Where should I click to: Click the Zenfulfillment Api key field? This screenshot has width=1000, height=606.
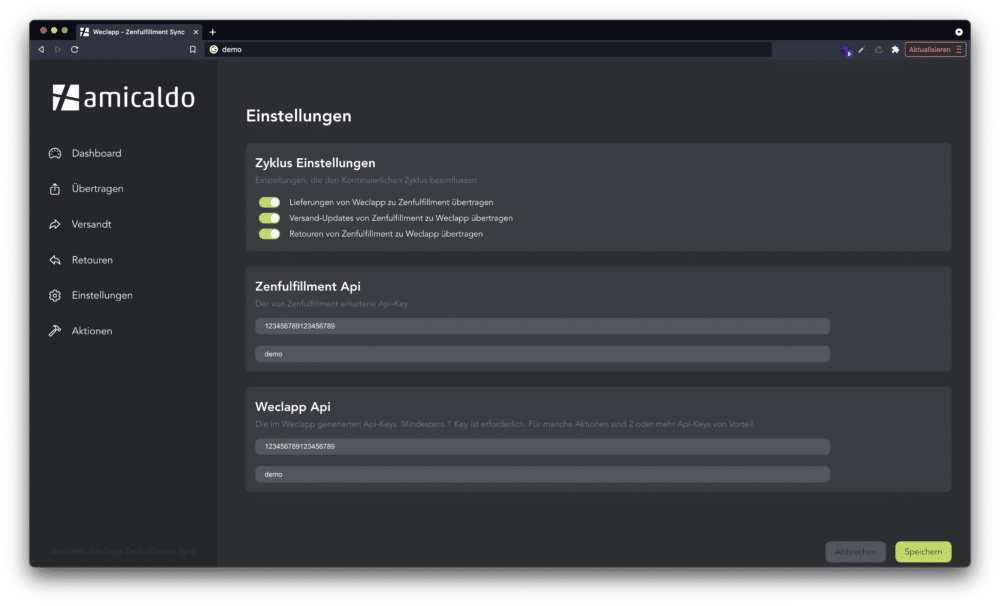point(542,326)
